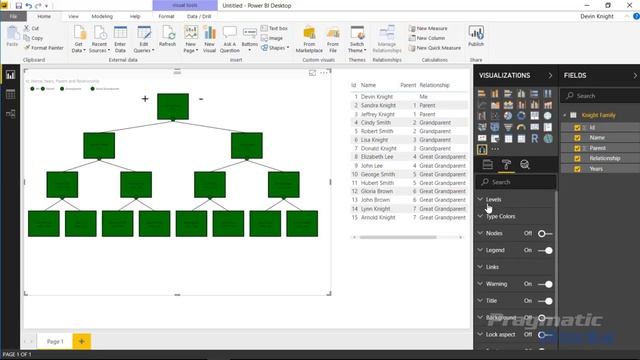This screenshot has height=360, width=640.
Task: Click the Fields pane search box
Action: click(x=600, y=96)
